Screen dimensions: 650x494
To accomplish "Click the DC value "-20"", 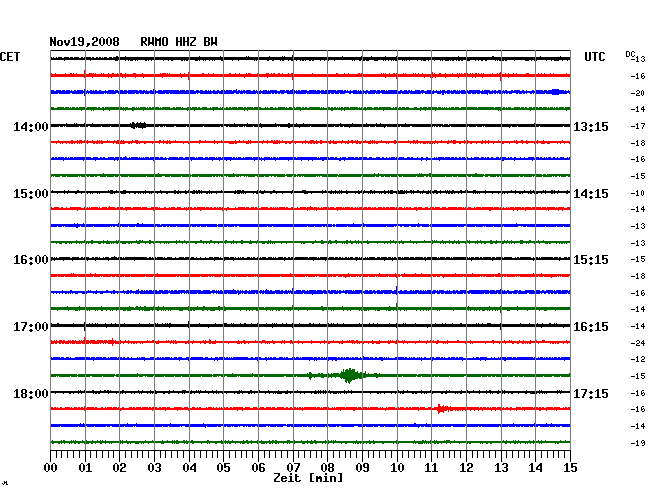I will (x=638, y=93).
